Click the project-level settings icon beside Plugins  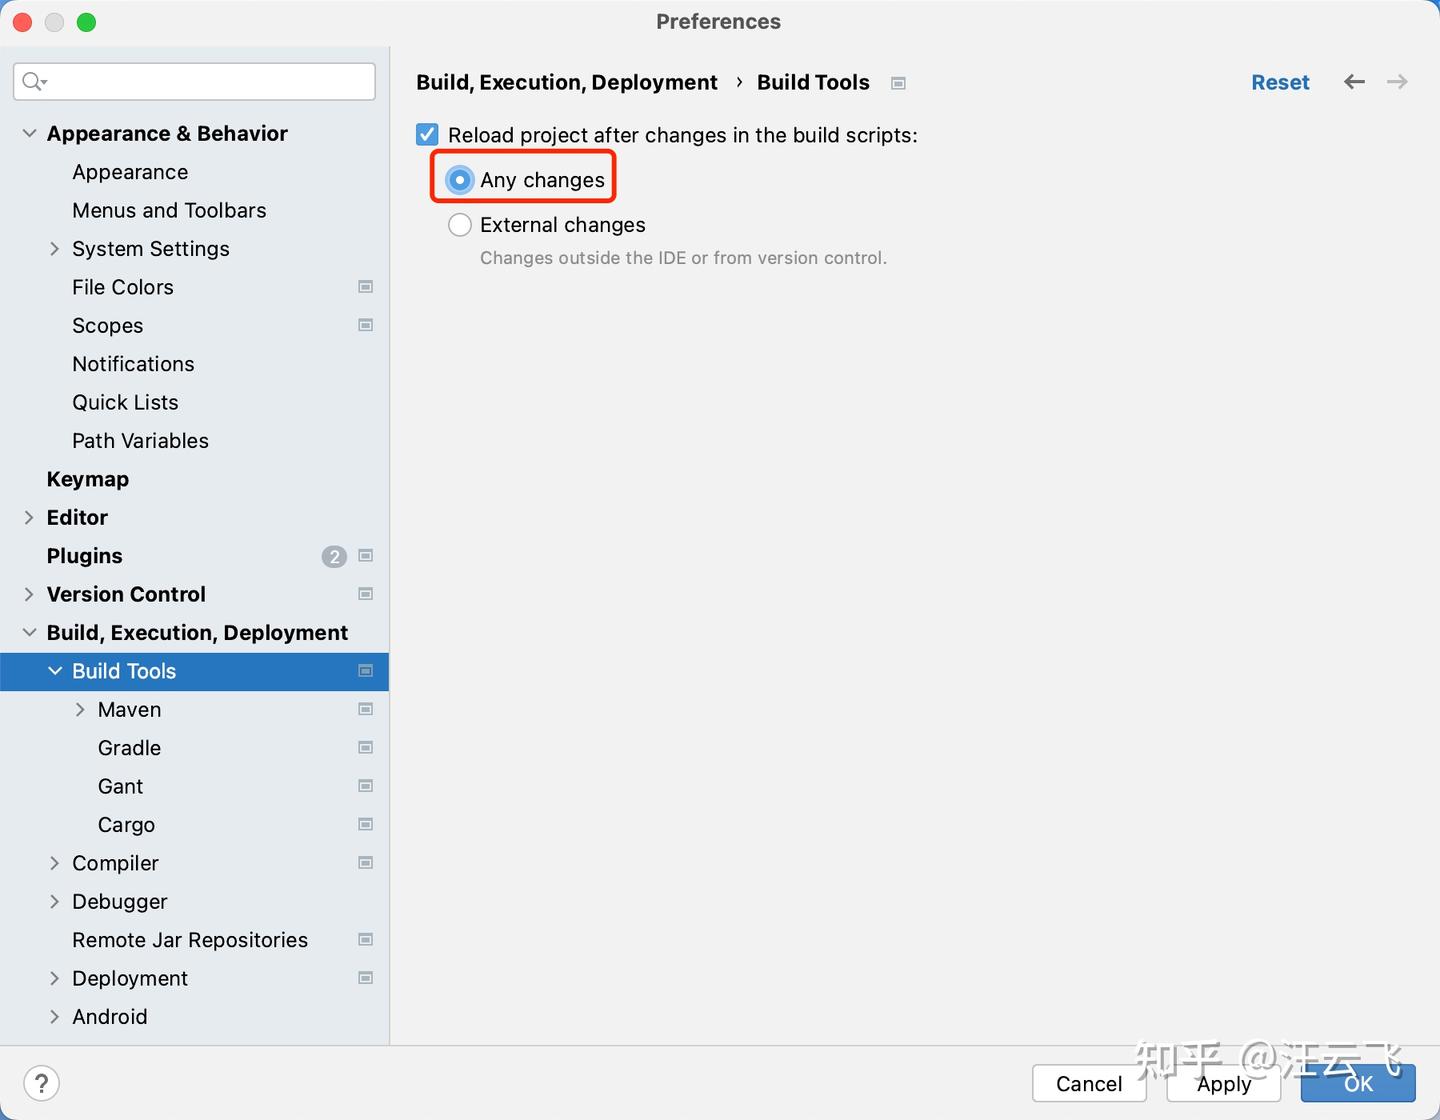(x=366, y=556)
